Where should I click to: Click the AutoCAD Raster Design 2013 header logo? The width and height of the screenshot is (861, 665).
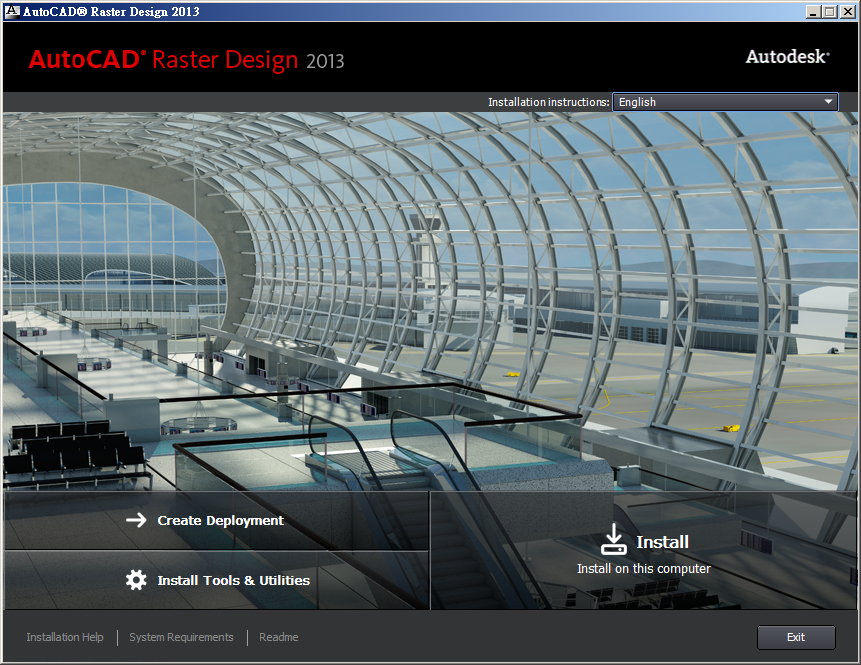(x=186, y=60)
